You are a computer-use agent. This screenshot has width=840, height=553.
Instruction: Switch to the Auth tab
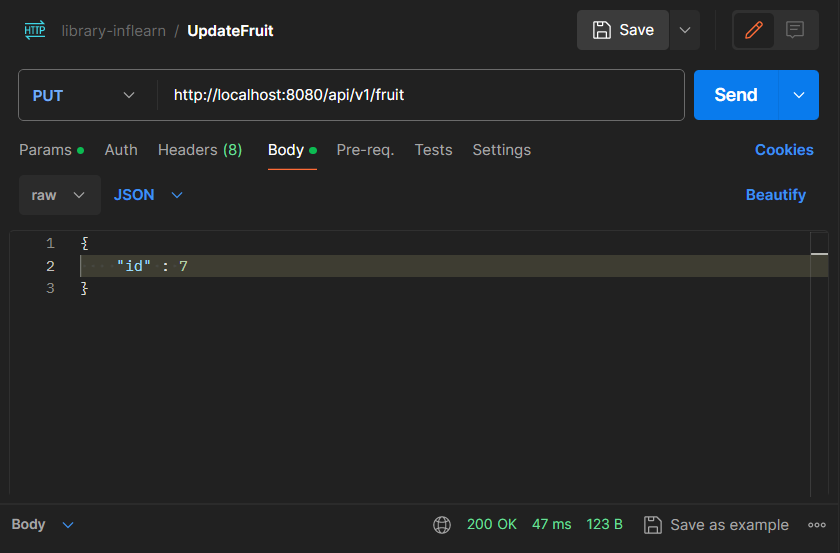[x=121, y=150]
